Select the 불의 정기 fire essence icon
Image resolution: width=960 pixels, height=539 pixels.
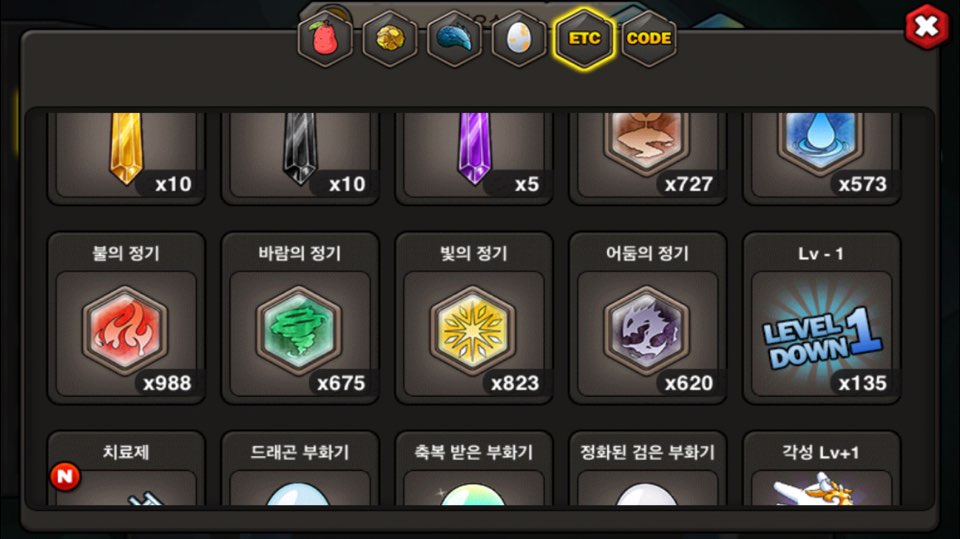click(126, 330)
